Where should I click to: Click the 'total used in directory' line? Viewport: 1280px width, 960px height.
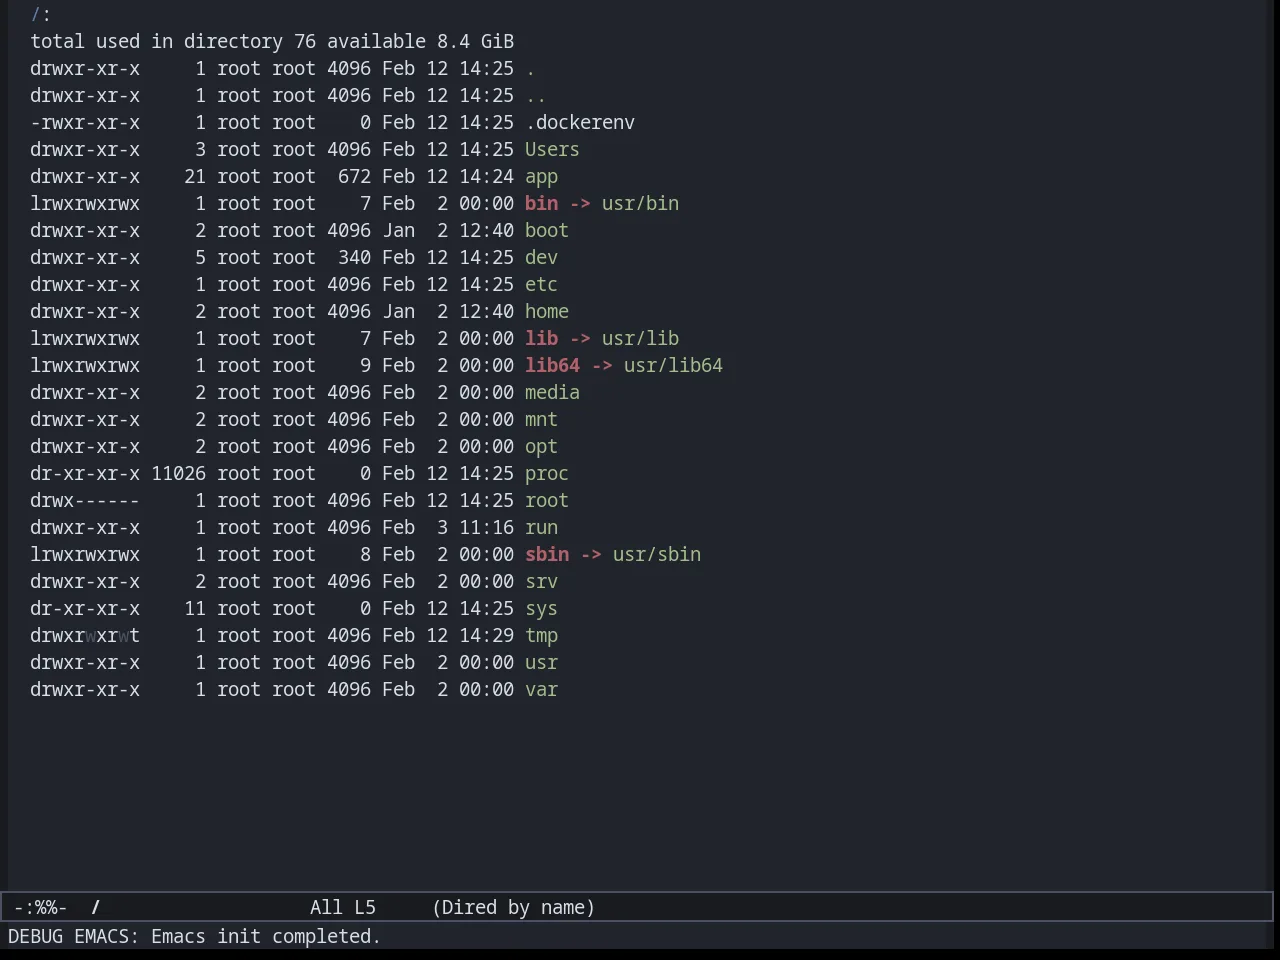tap(272, 41)
